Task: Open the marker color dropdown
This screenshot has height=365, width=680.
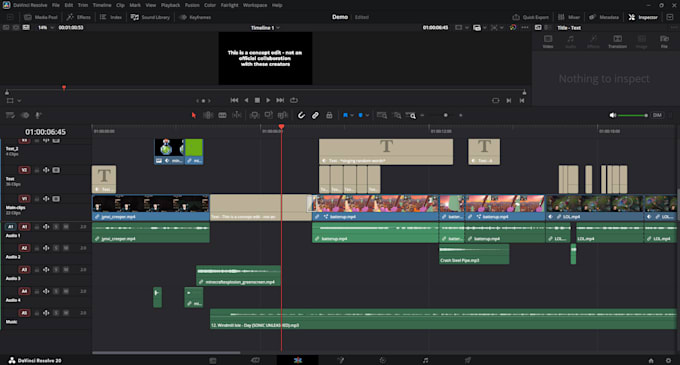Action: (367, 115)
